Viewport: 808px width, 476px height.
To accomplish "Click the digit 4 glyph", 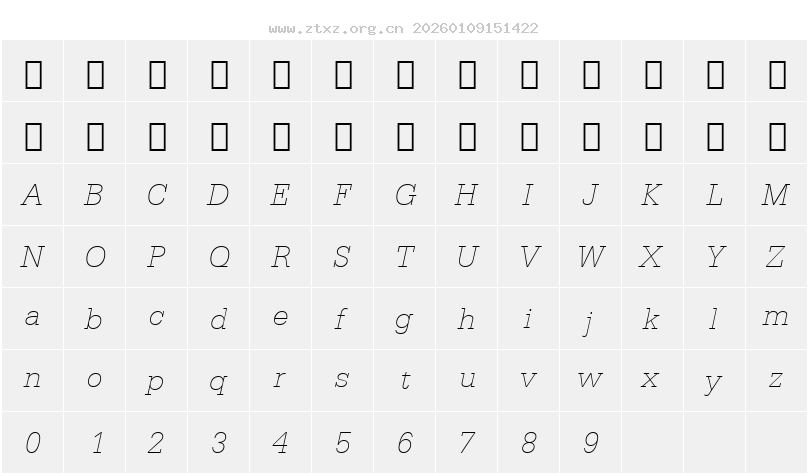I will [x=281, y=442].
